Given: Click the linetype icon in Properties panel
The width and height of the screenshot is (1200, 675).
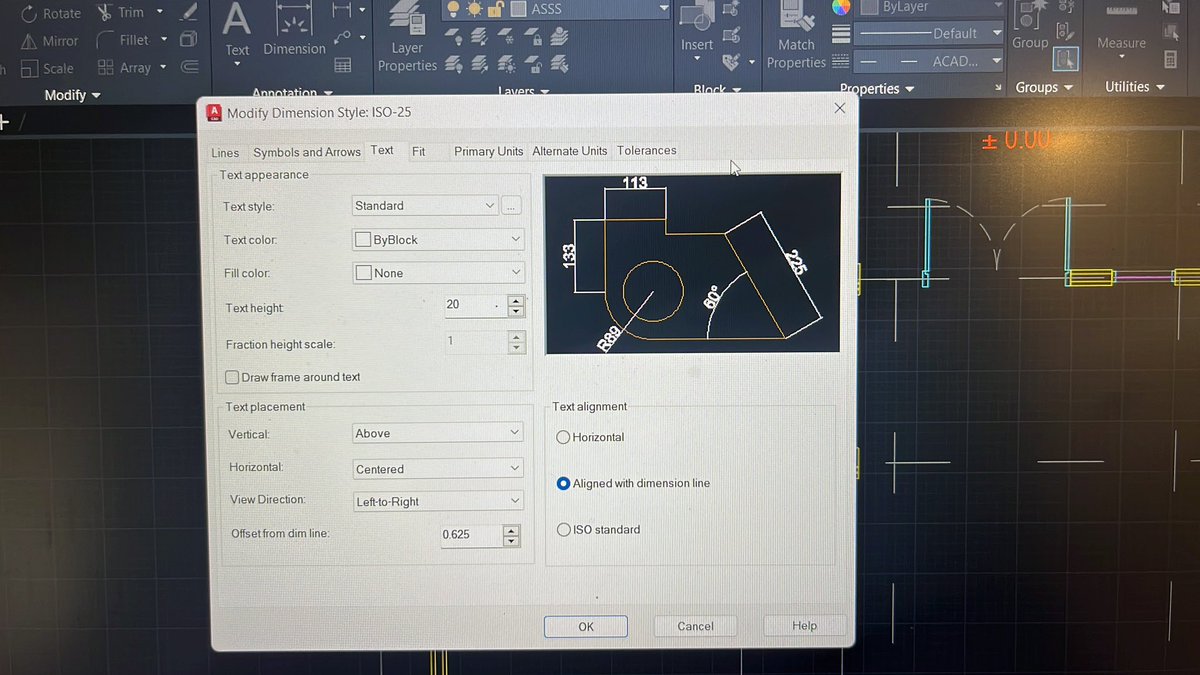Looking at the screenshot, I should pyautogui.click(x=841, y=61).
